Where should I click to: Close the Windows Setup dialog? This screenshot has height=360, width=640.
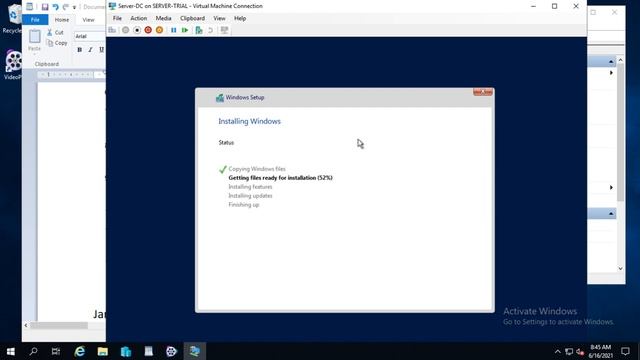[x=483, y=92]
